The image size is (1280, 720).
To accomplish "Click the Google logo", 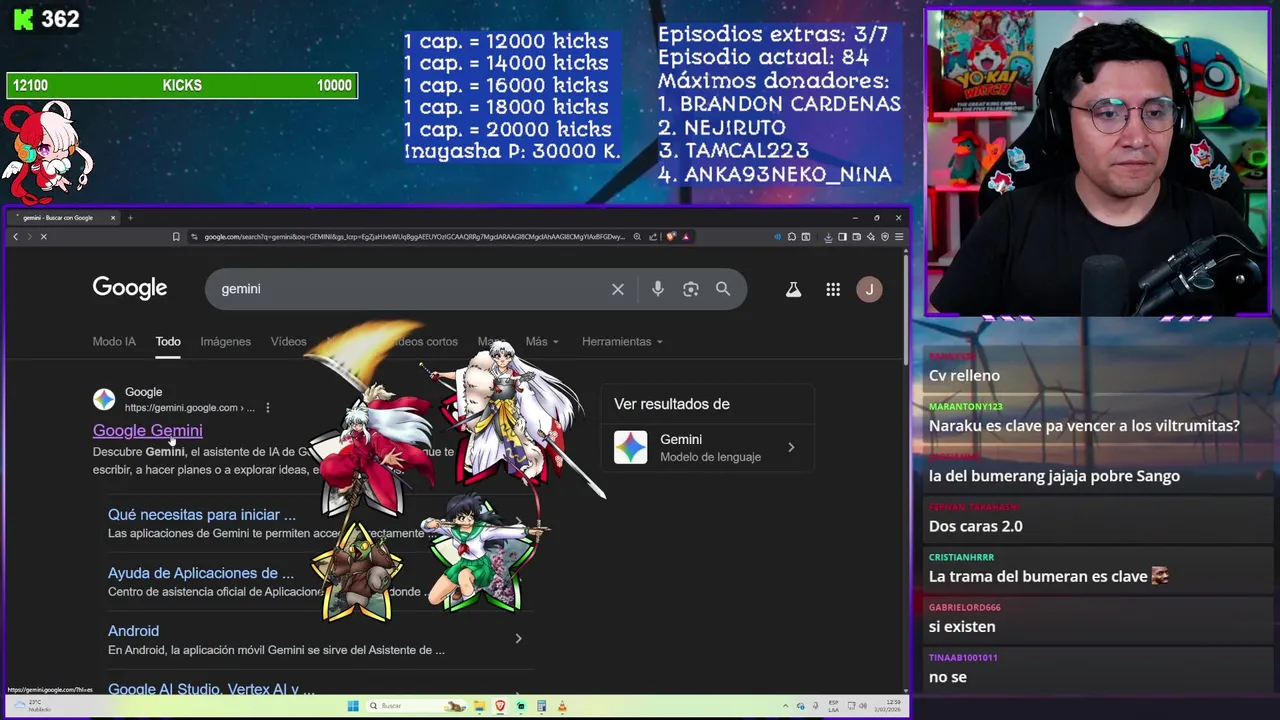I will pos(130,288).
